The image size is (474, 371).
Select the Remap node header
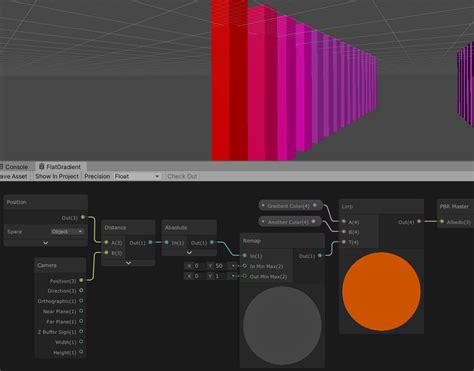coord(282,241)
